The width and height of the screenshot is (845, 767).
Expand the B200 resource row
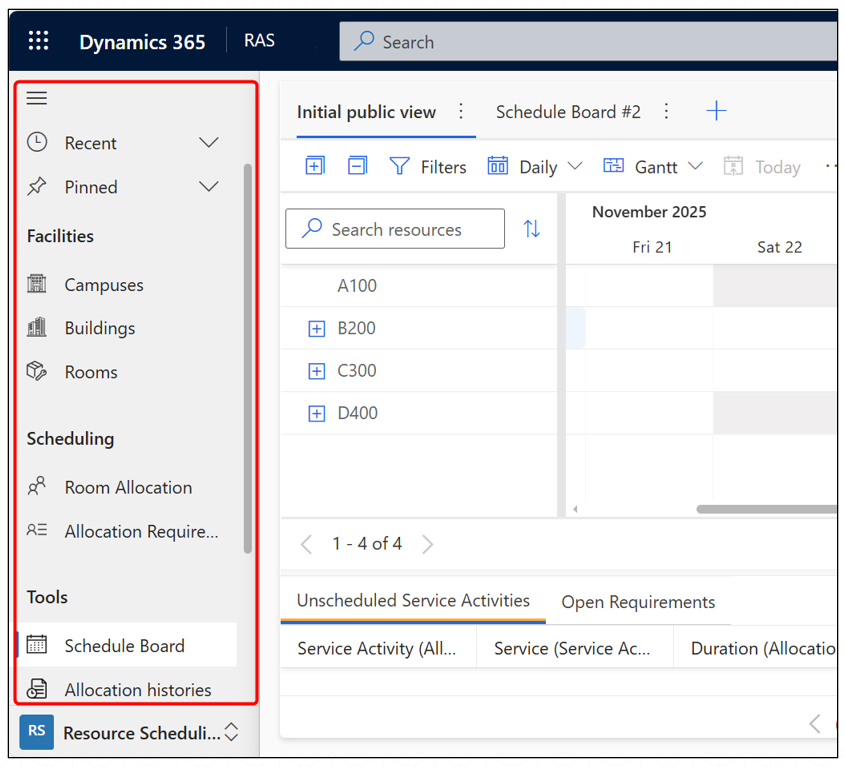click(317, 328)
